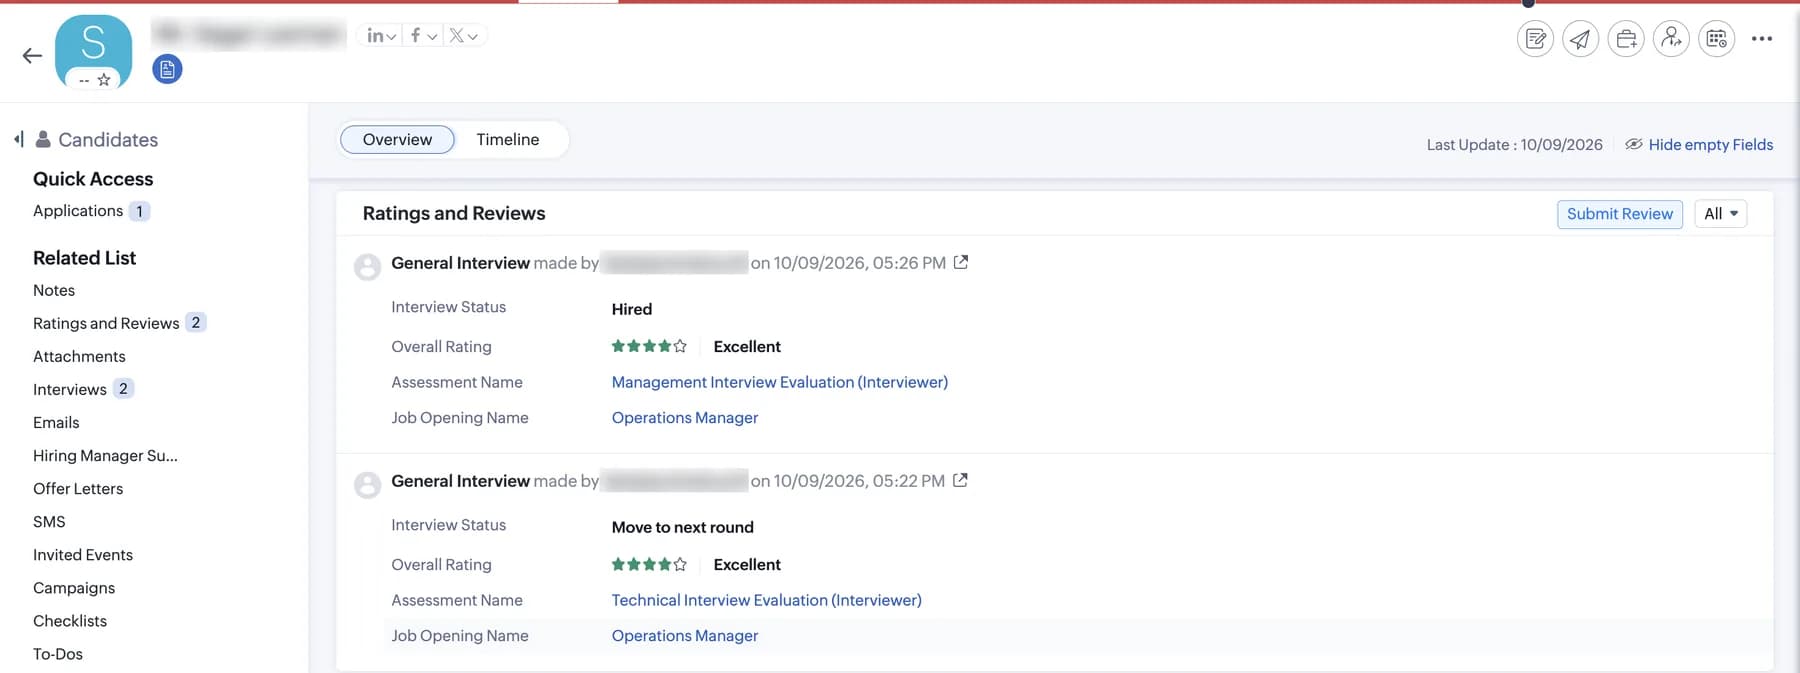Expand the LinkedIn profile dropdown
This screenshot has width=1800, height=673.
pos(382,36)
